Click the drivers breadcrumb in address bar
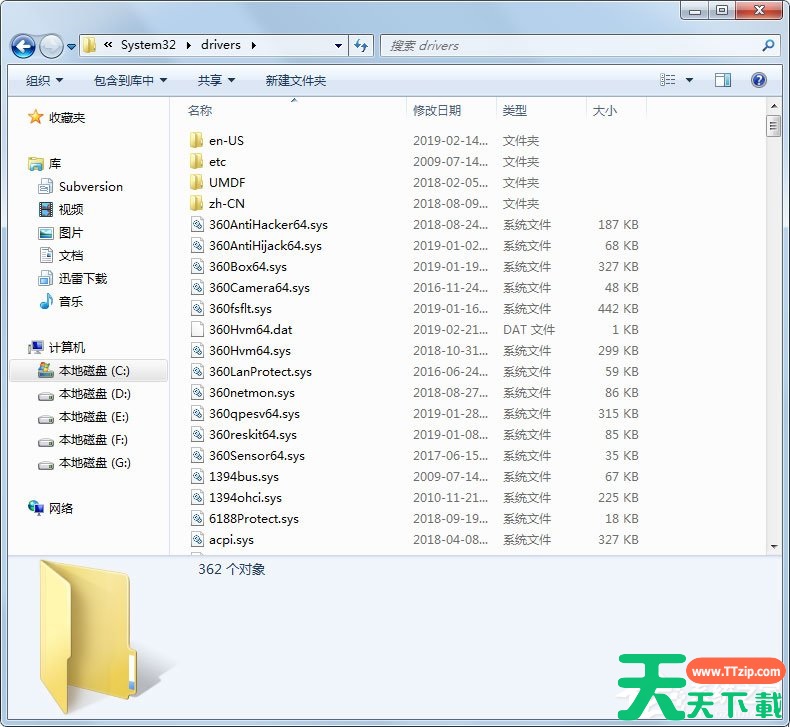The width and height of the screenshot is (790, 727). pyautogui.click(x=221, y=45)
